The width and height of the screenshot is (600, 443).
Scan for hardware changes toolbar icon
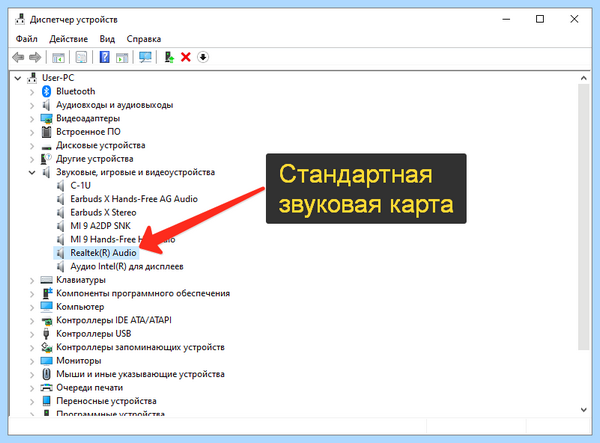145,57
